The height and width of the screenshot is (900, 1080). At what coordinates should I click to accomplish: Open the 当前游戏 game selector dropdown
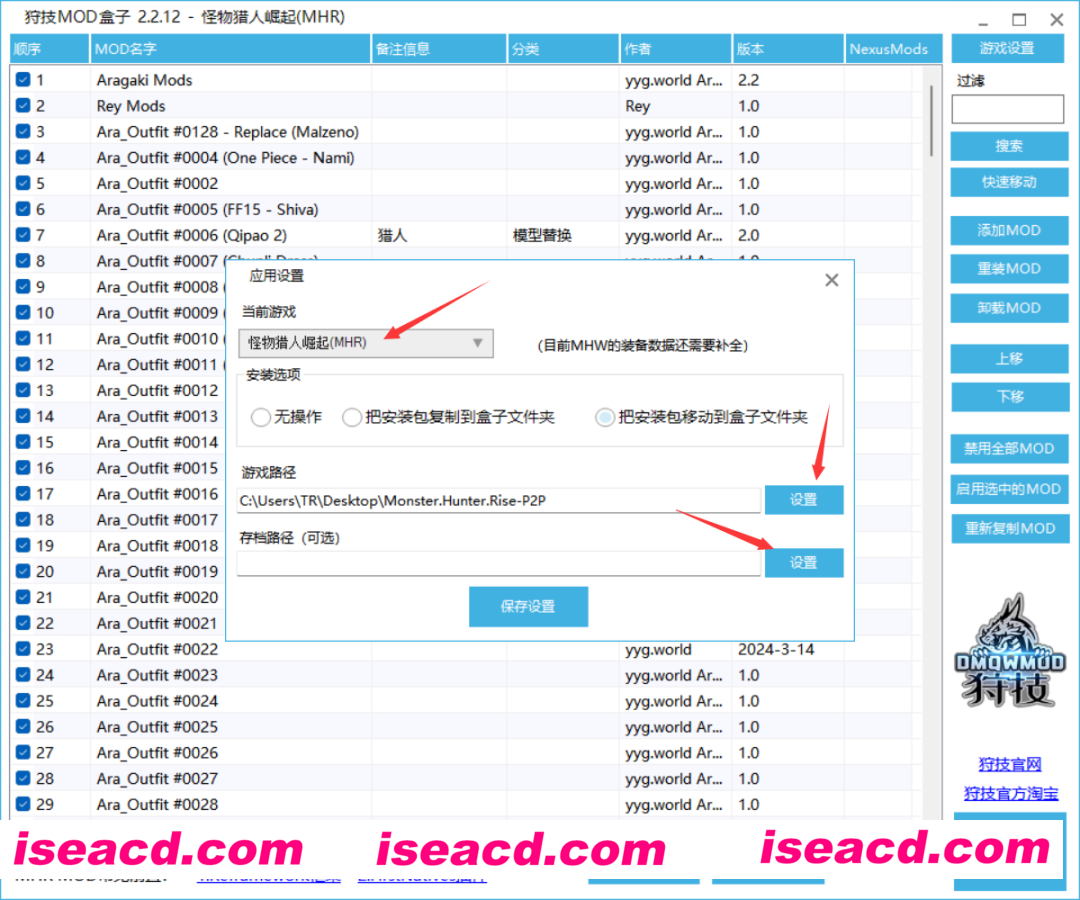tap(478, 343)
